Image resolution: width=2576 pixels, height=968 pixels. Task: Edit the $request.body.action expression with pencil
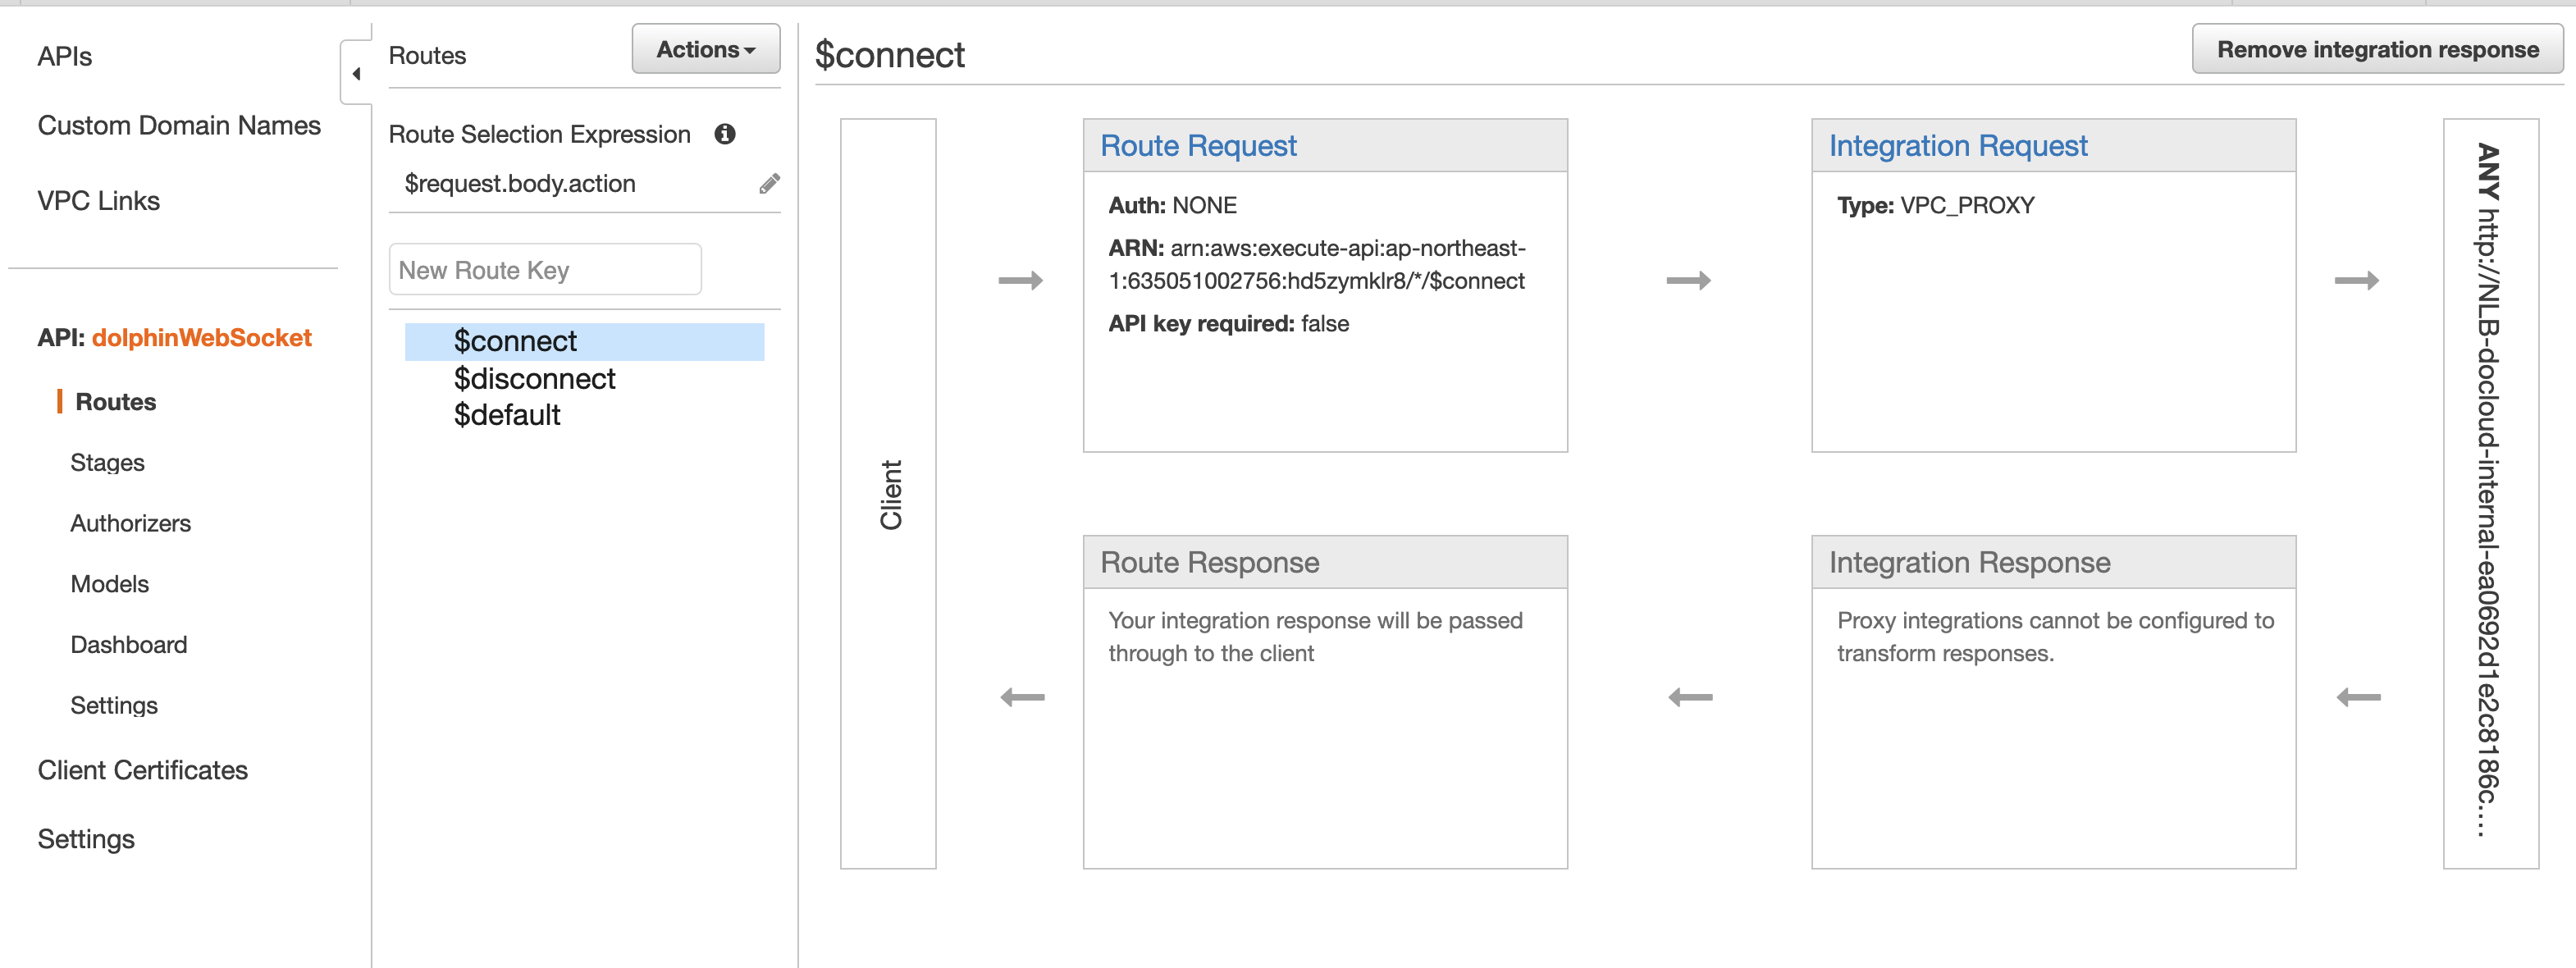[x=769, y=183]
